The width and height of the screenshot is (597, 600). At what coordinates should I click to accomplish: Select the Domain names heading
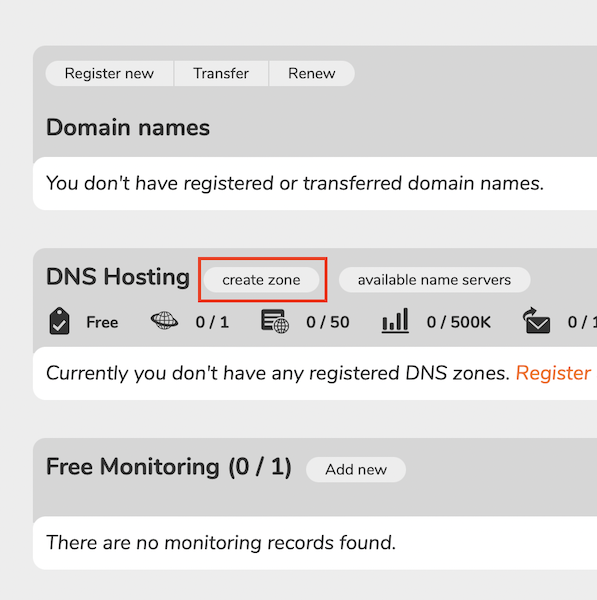128,127
